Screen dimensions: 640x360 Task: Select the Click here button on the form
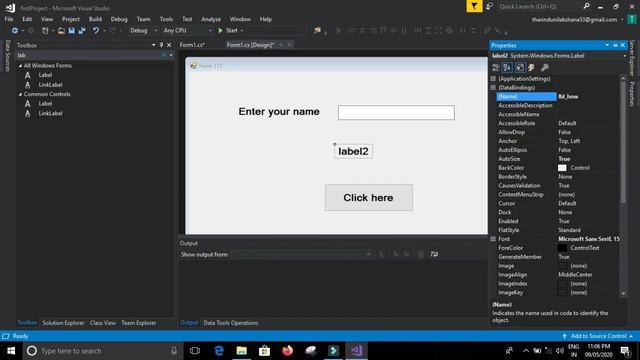(369, 198)
